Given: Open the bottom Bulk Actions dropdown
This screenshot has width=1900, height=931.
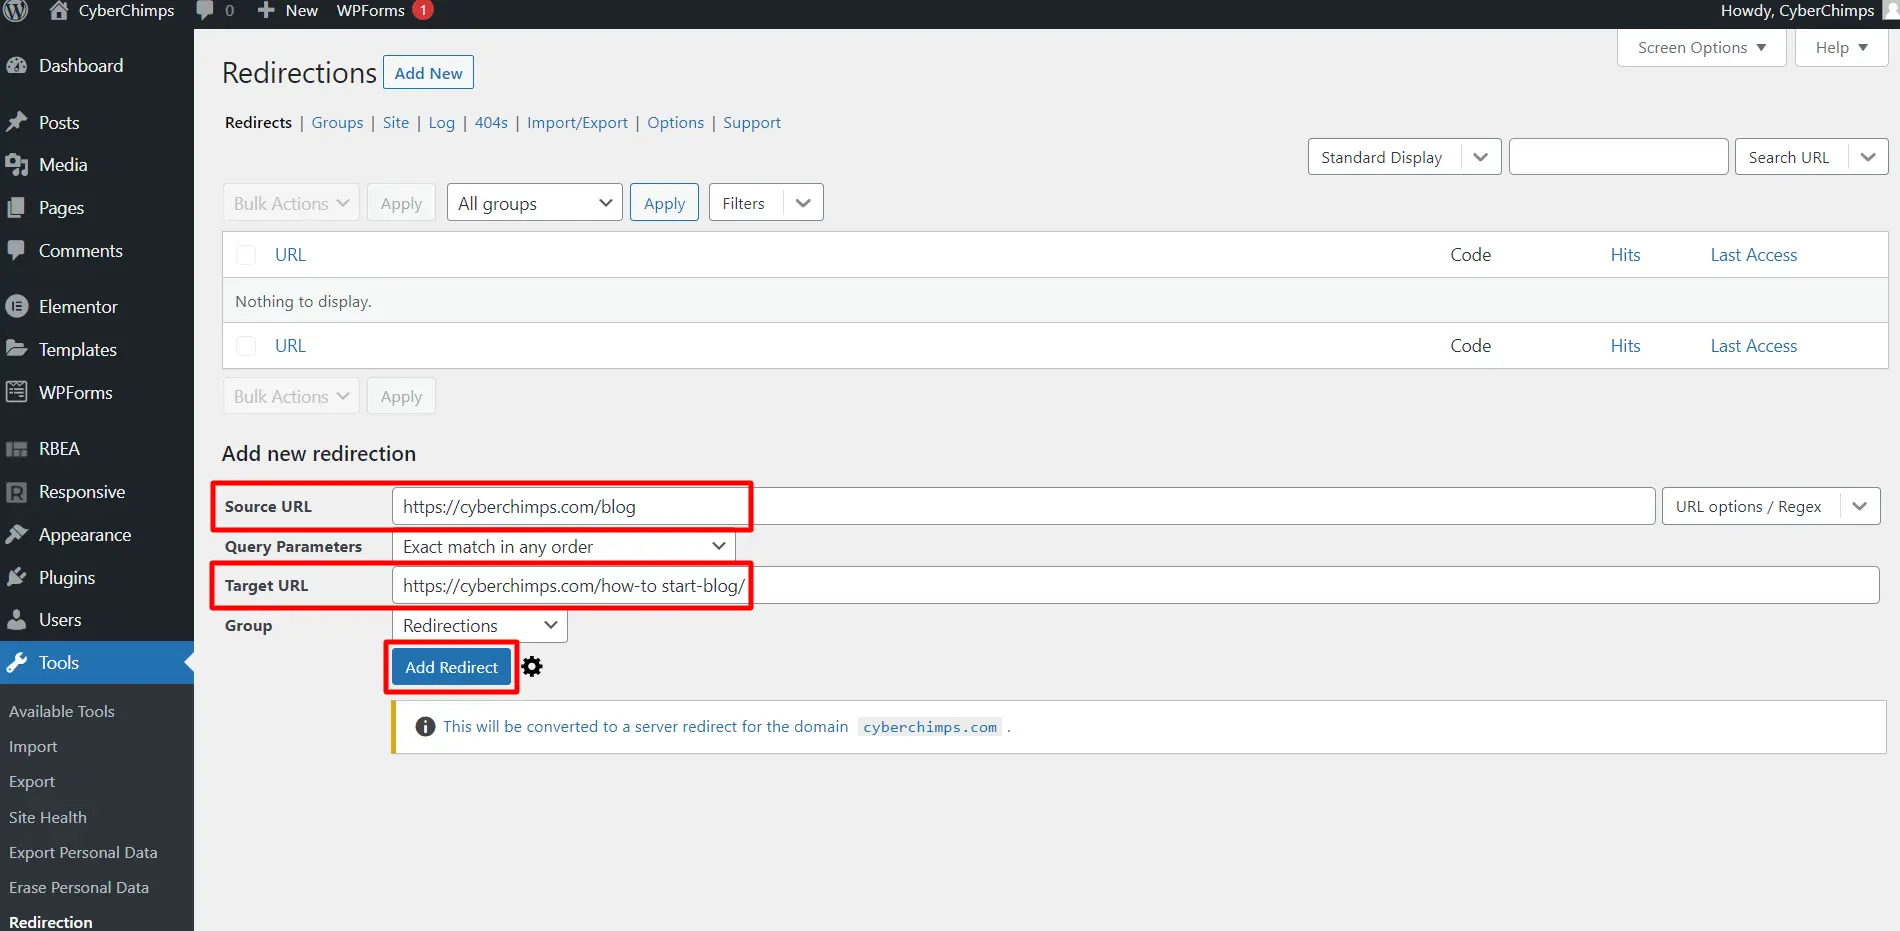Looking at the screenshot, I should coord(291,396).
